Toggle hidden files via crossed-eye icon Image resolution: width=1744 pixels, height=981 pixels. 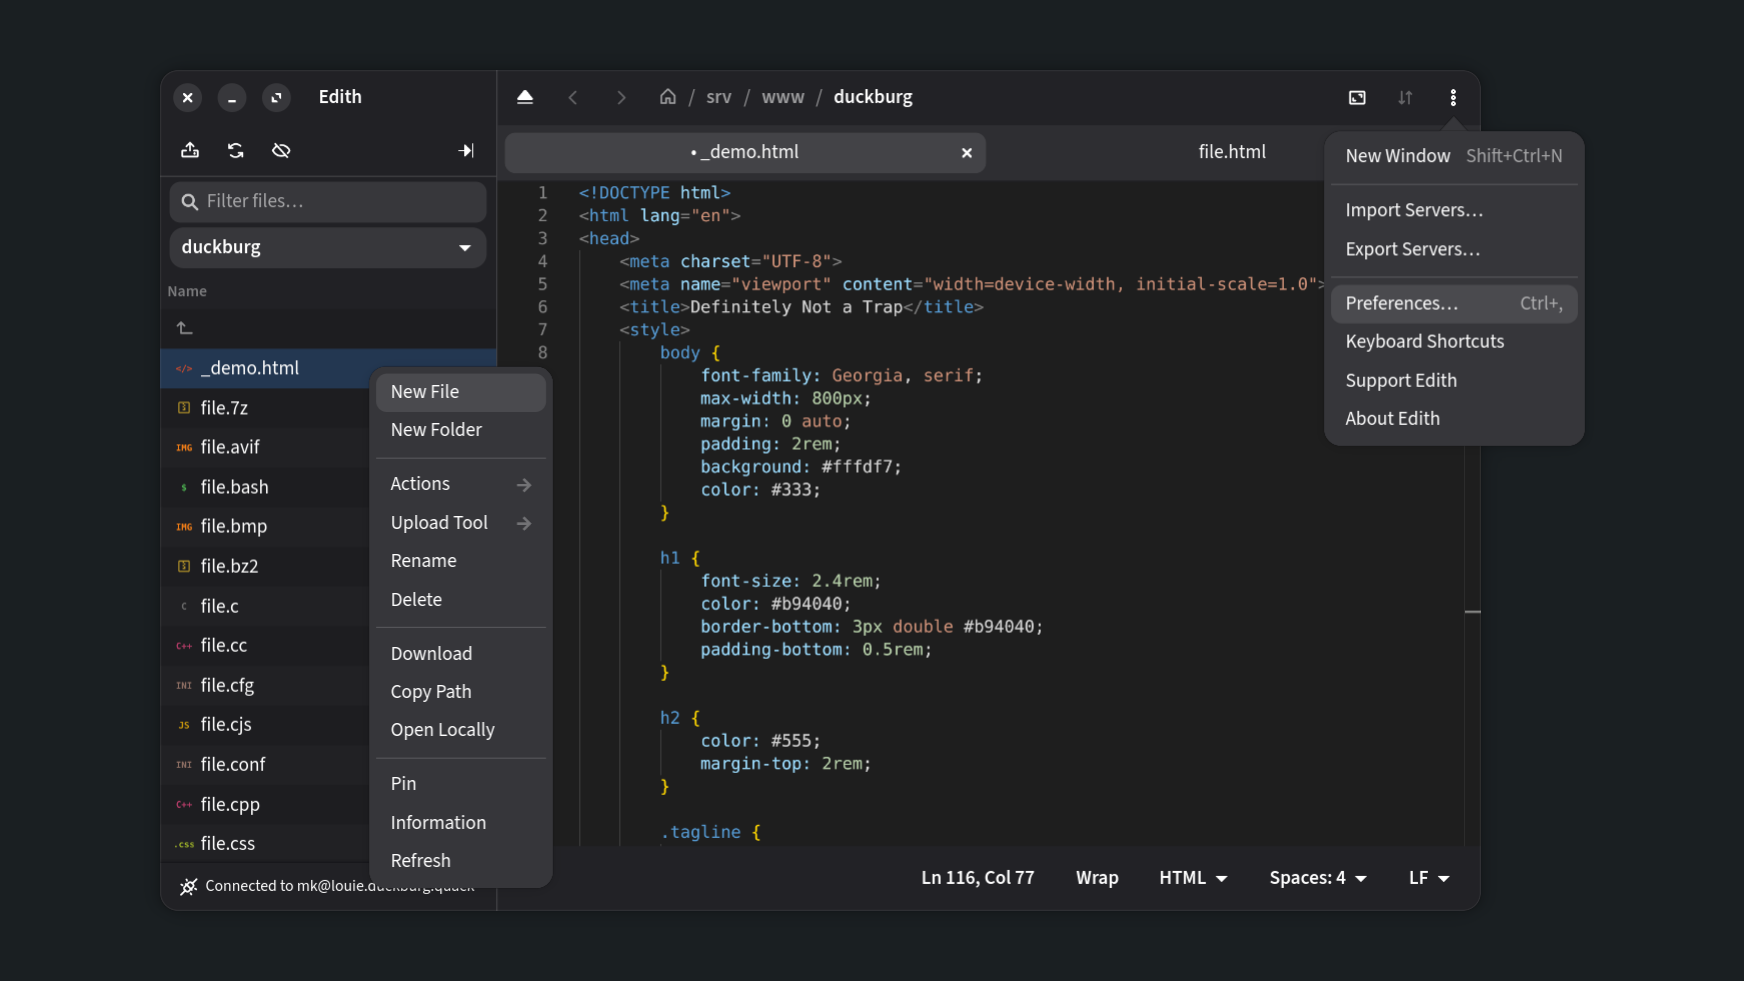click(x=281, y=150)
